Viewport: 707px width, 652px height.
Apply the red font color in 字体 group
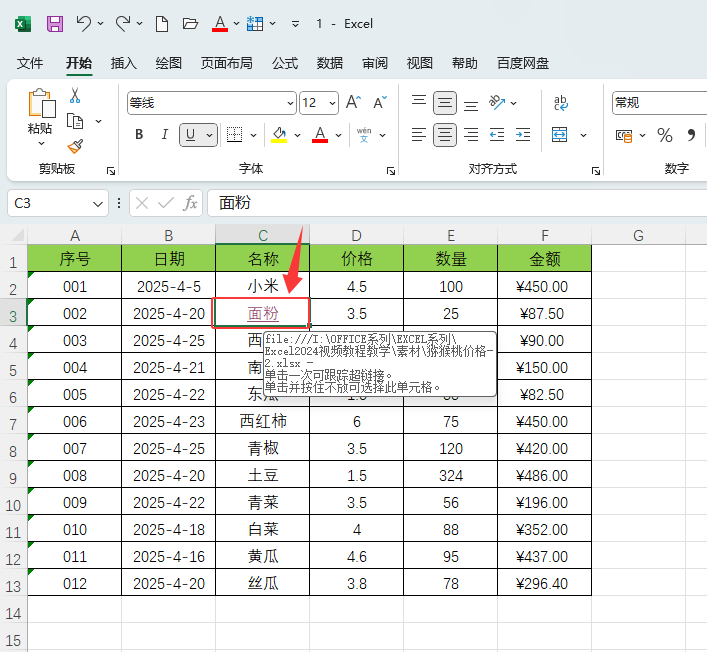(x=320, y=134)
